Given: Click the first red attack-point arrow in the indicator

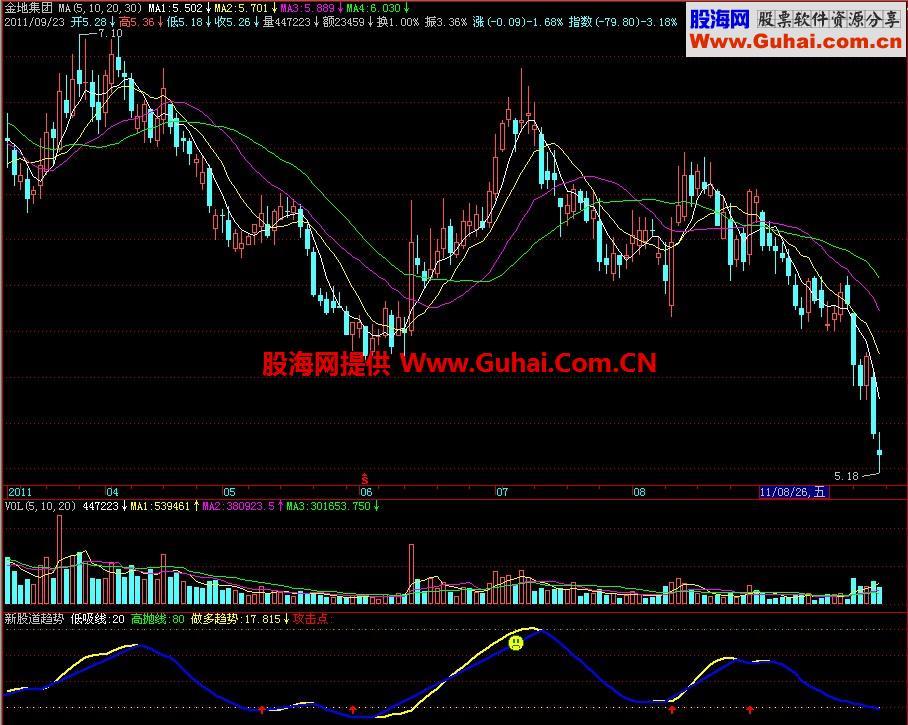Looking at the screenshot, I should [x=262, y=709].
